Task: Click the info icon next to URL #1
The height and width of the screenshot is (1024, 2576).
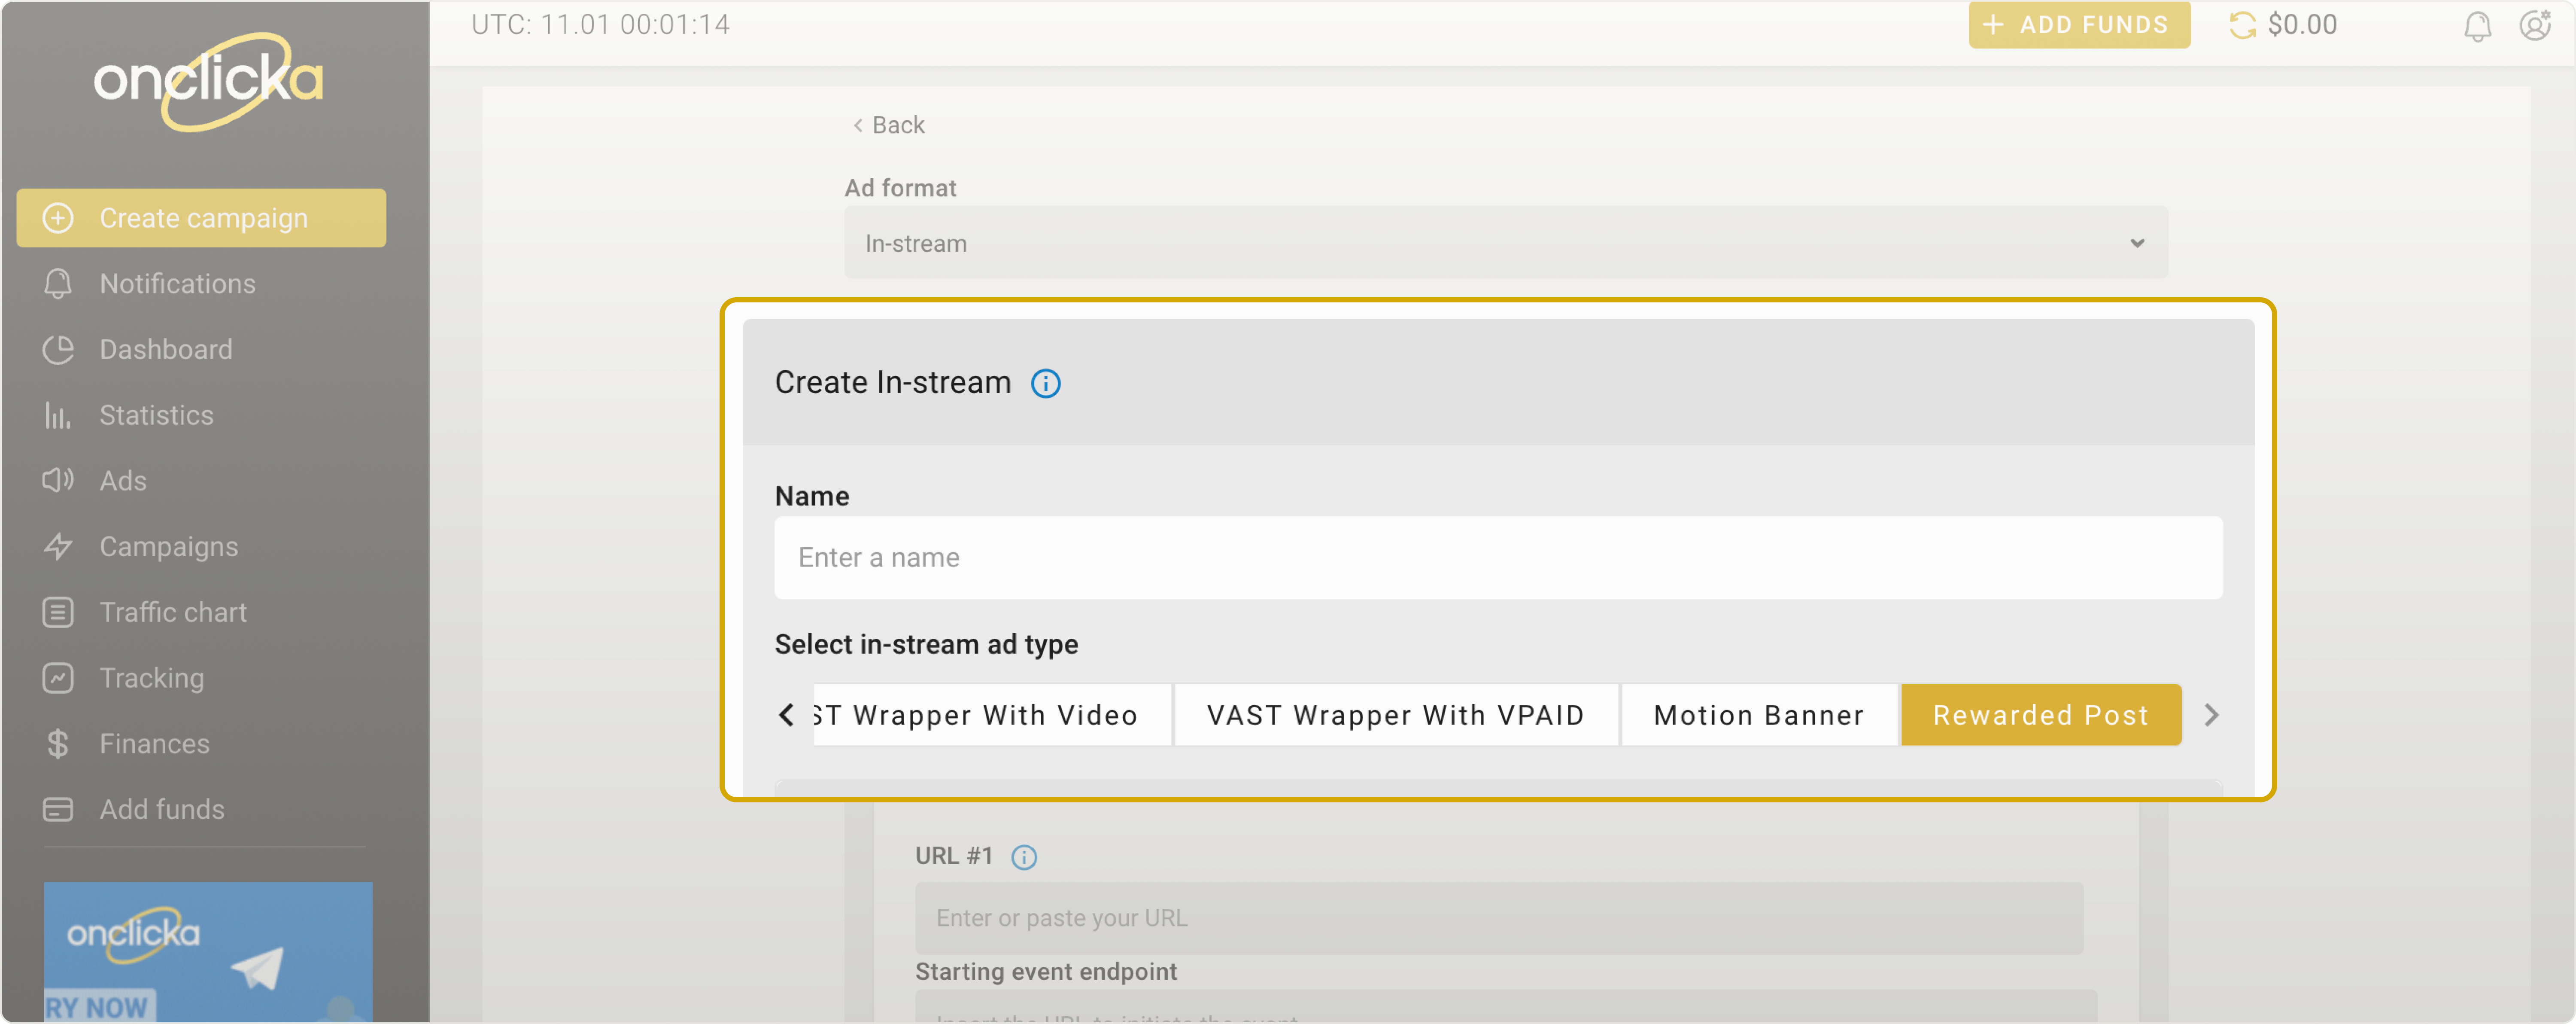Action: click(x=1024, y=857)
